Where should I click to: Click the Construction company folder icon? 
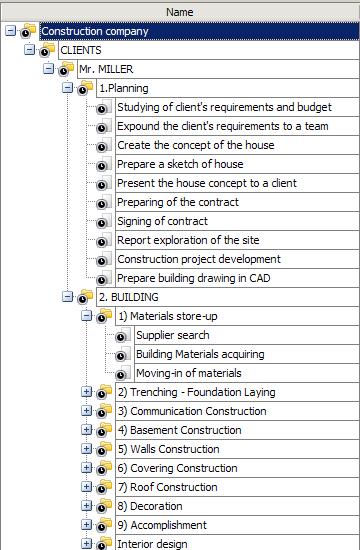click(28, 31)
